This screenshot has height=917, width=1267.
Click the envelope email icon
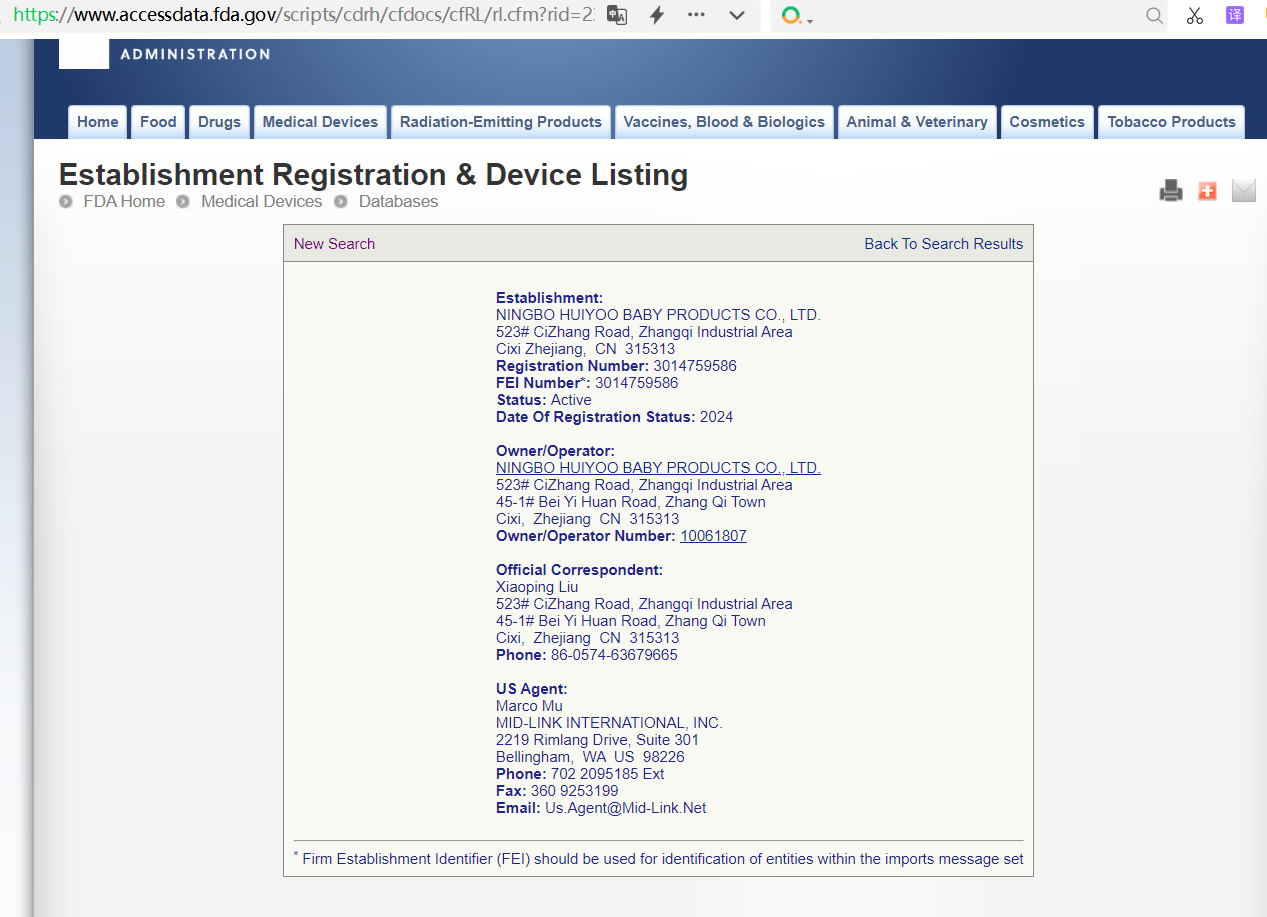1243,190
